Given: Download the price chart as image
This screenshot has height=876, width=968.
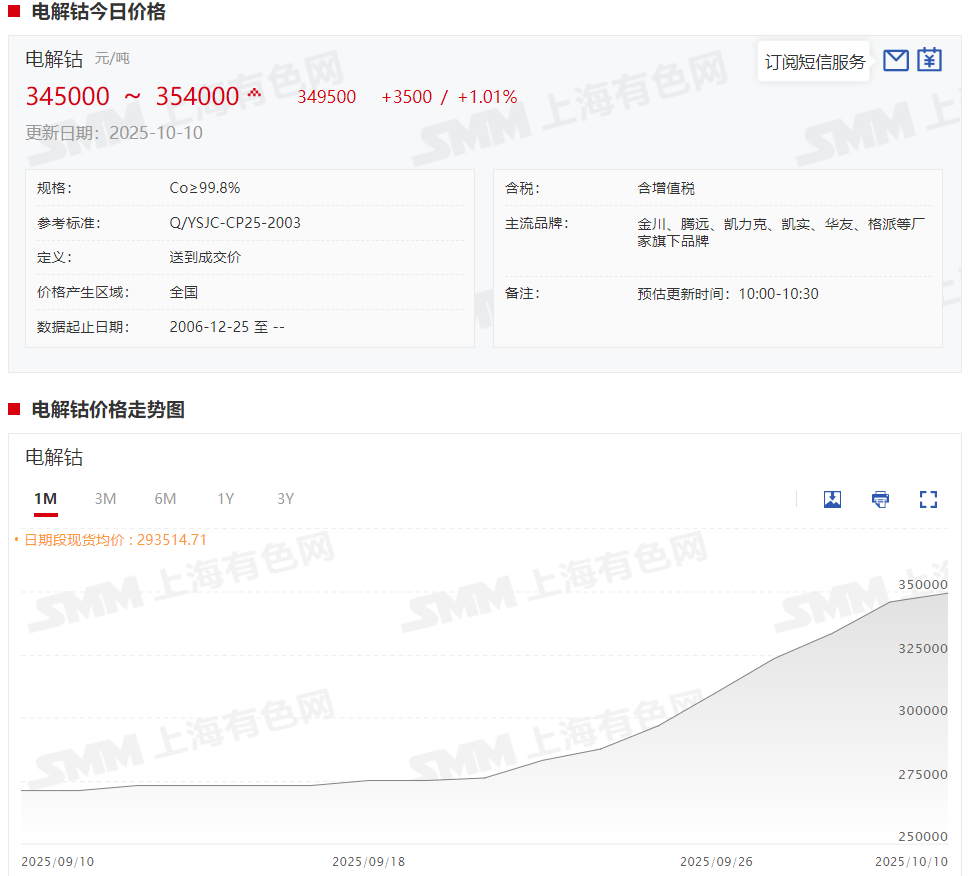Looking at the screenshot, I should 832,499.
